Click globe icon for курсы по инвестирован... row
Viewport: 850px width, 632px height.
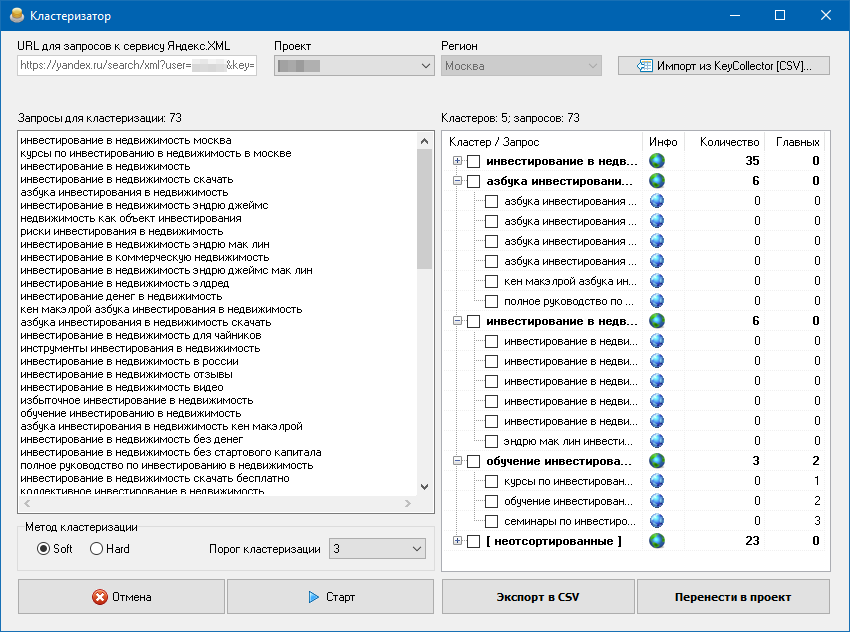(656, 481)
